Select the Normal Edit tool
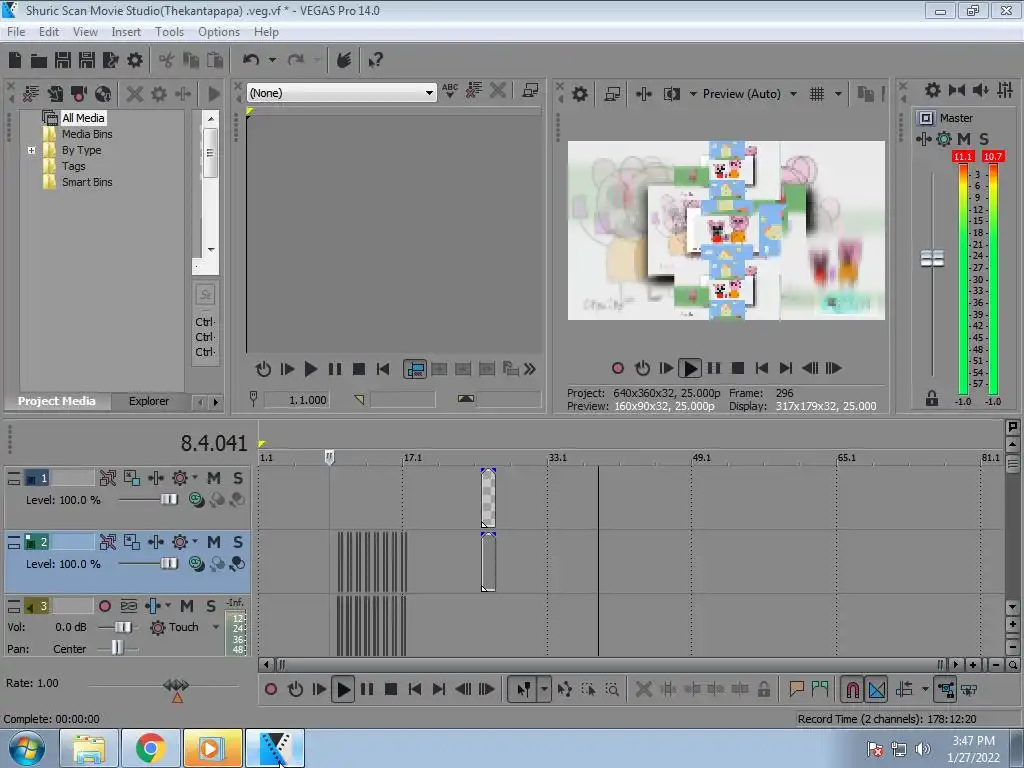 [524, 689]
